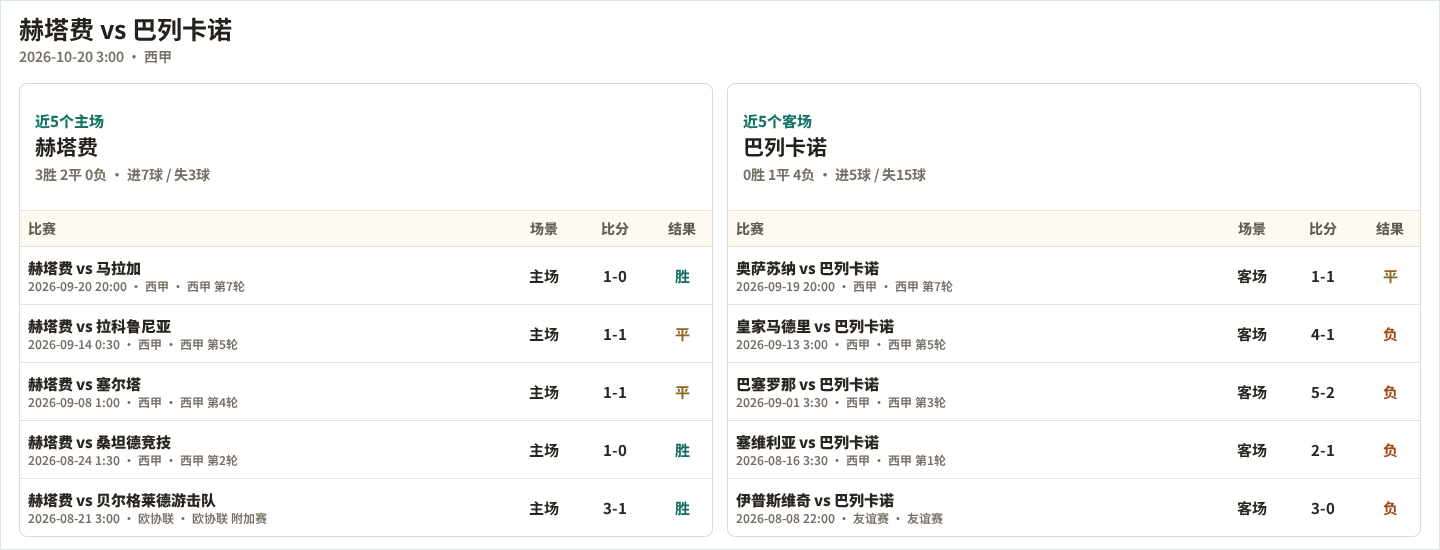This screenshot has width=1440, height=550.
Task: Click the 负 result for 皇家马德里 match
Action: pyautogui.click(x=1390, y=334)
